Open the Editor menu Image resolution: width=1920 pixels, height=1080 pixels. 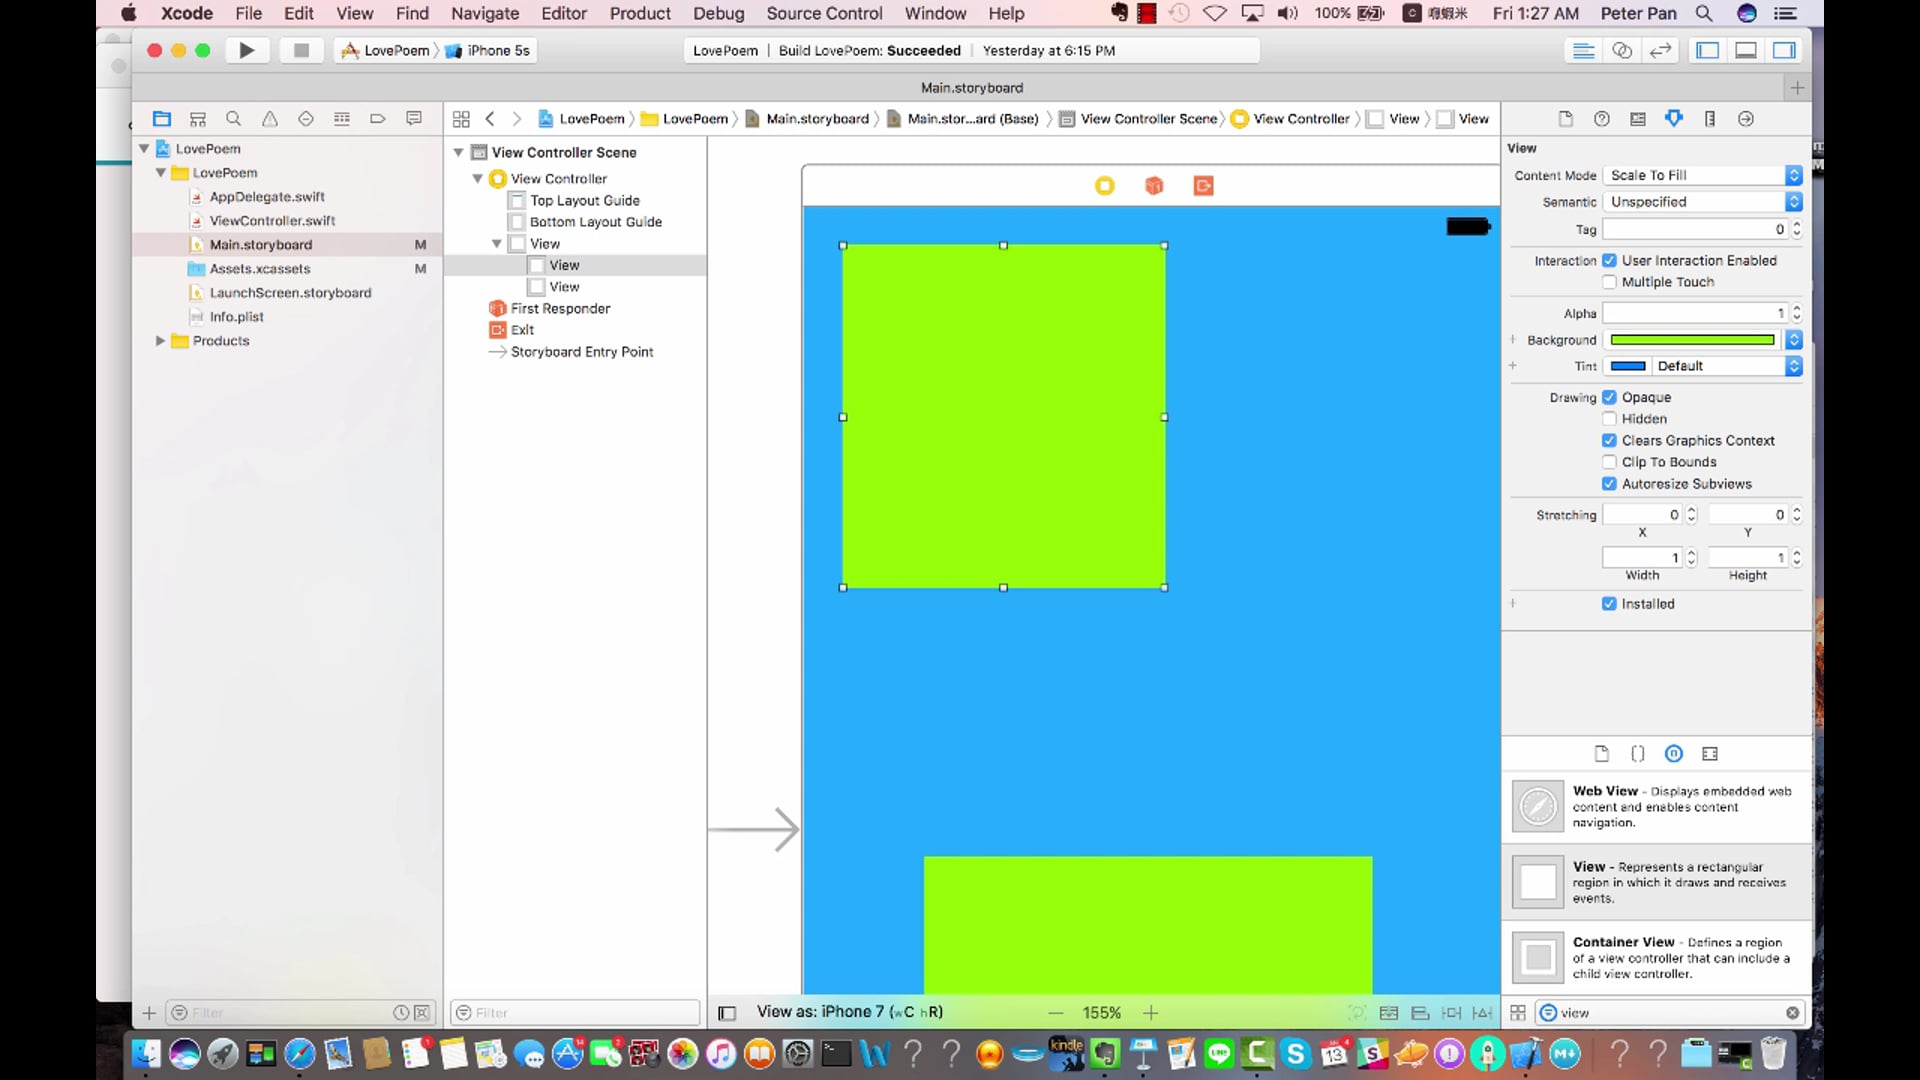coord(563,13)
